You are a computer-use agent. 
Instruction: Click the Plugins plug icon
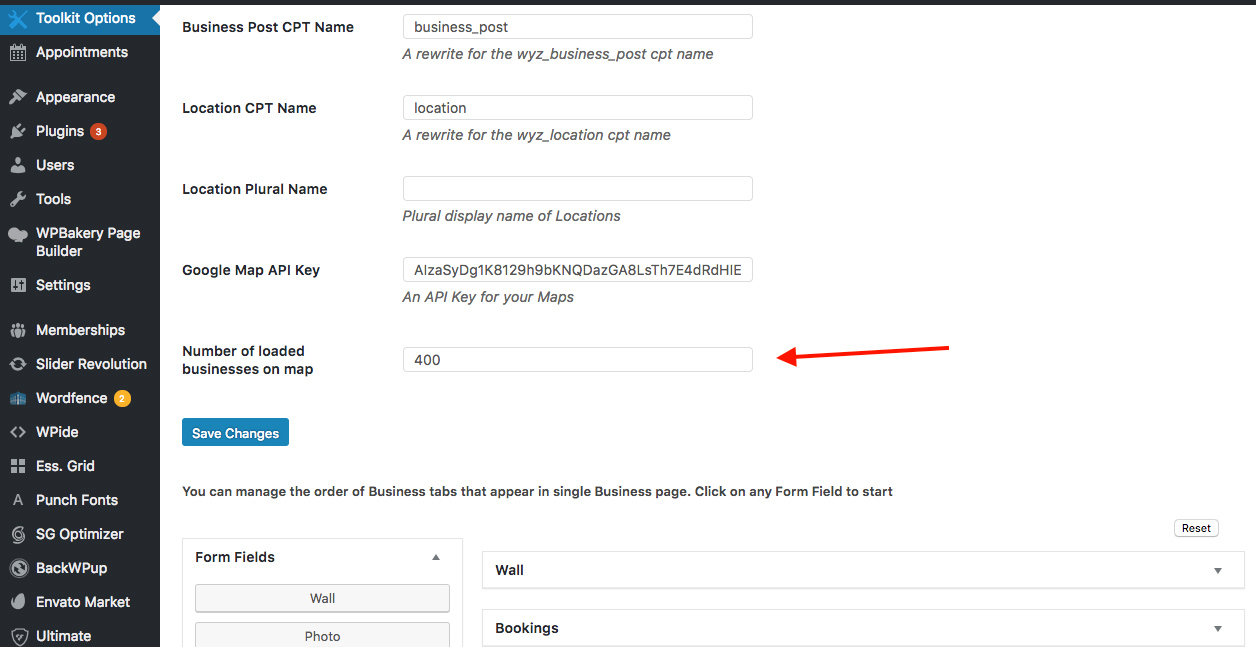click(x=18, y=131)
